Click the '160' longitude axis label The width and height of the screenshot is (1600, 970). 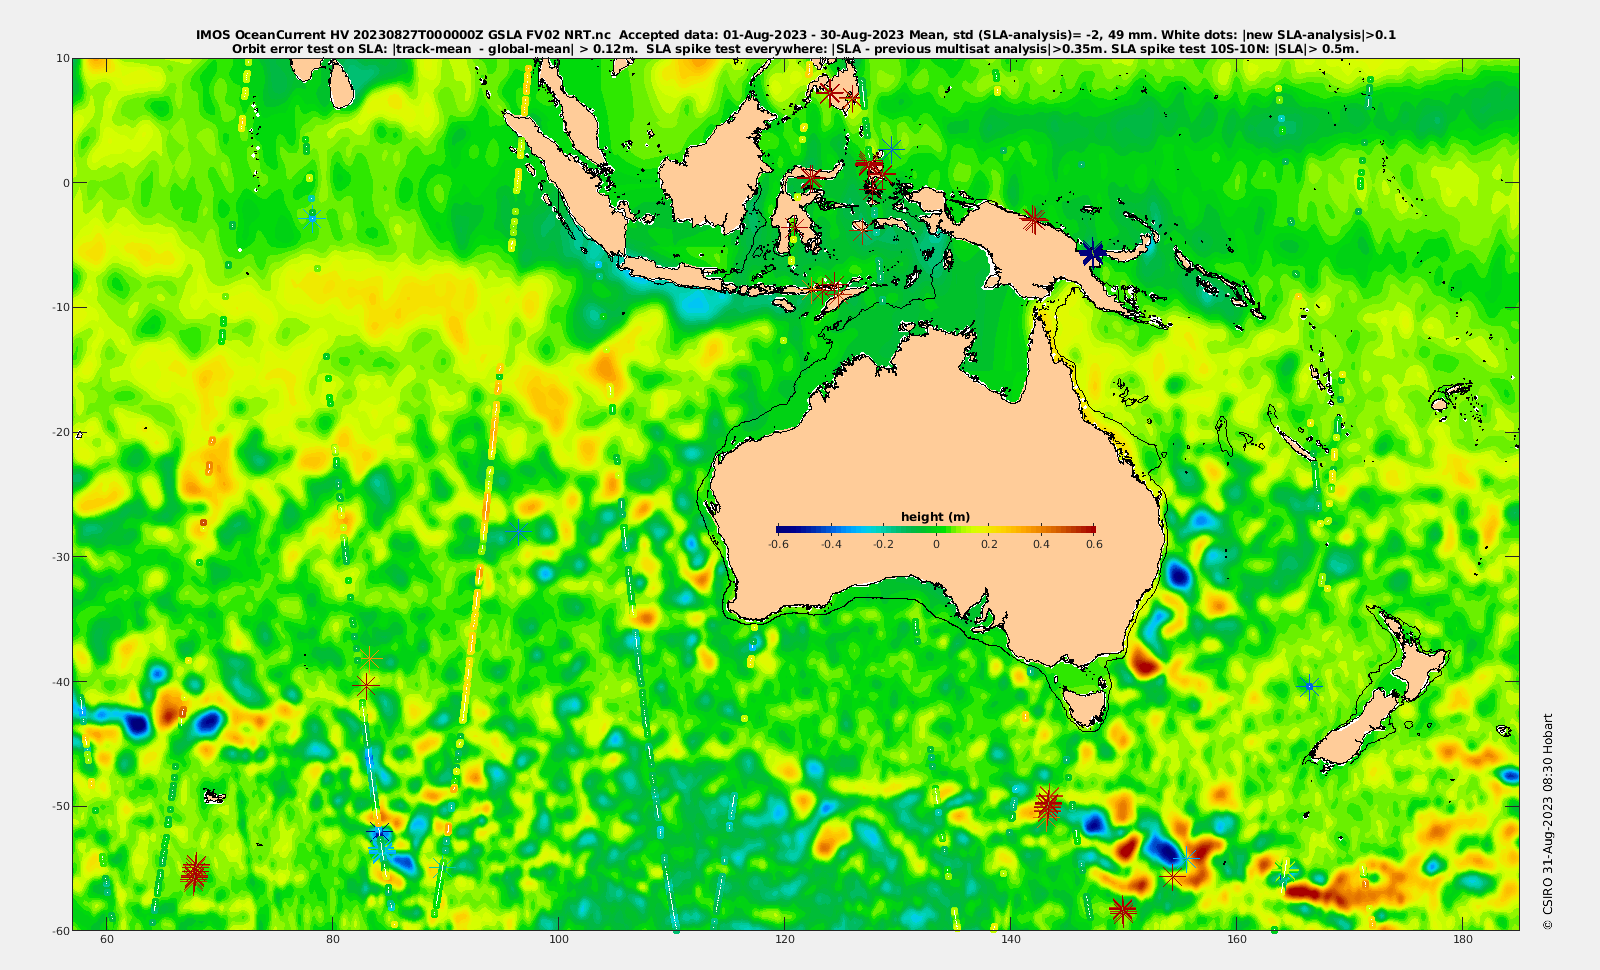[x=1237, y=940]
